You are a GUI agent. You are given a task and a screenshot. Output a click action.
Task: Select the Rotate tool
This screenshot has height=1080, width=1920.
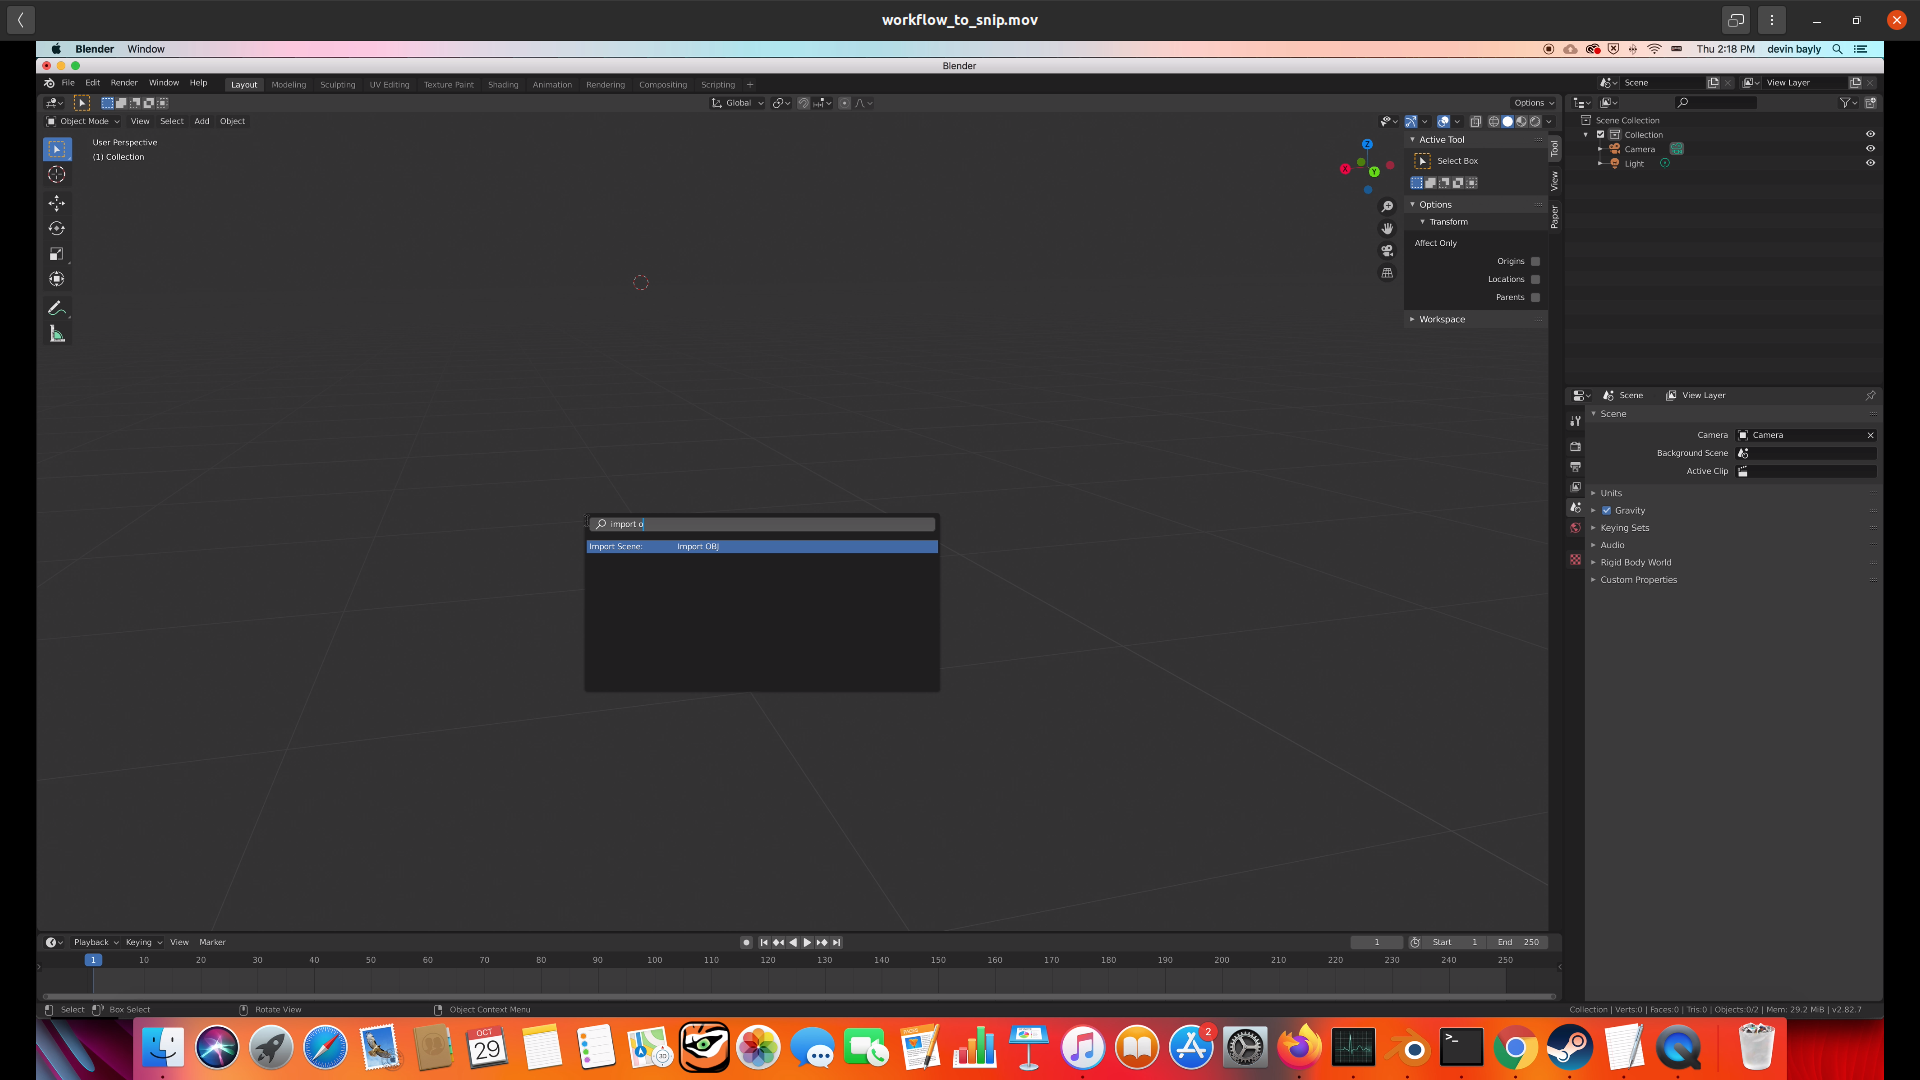(x=57, y=229)
